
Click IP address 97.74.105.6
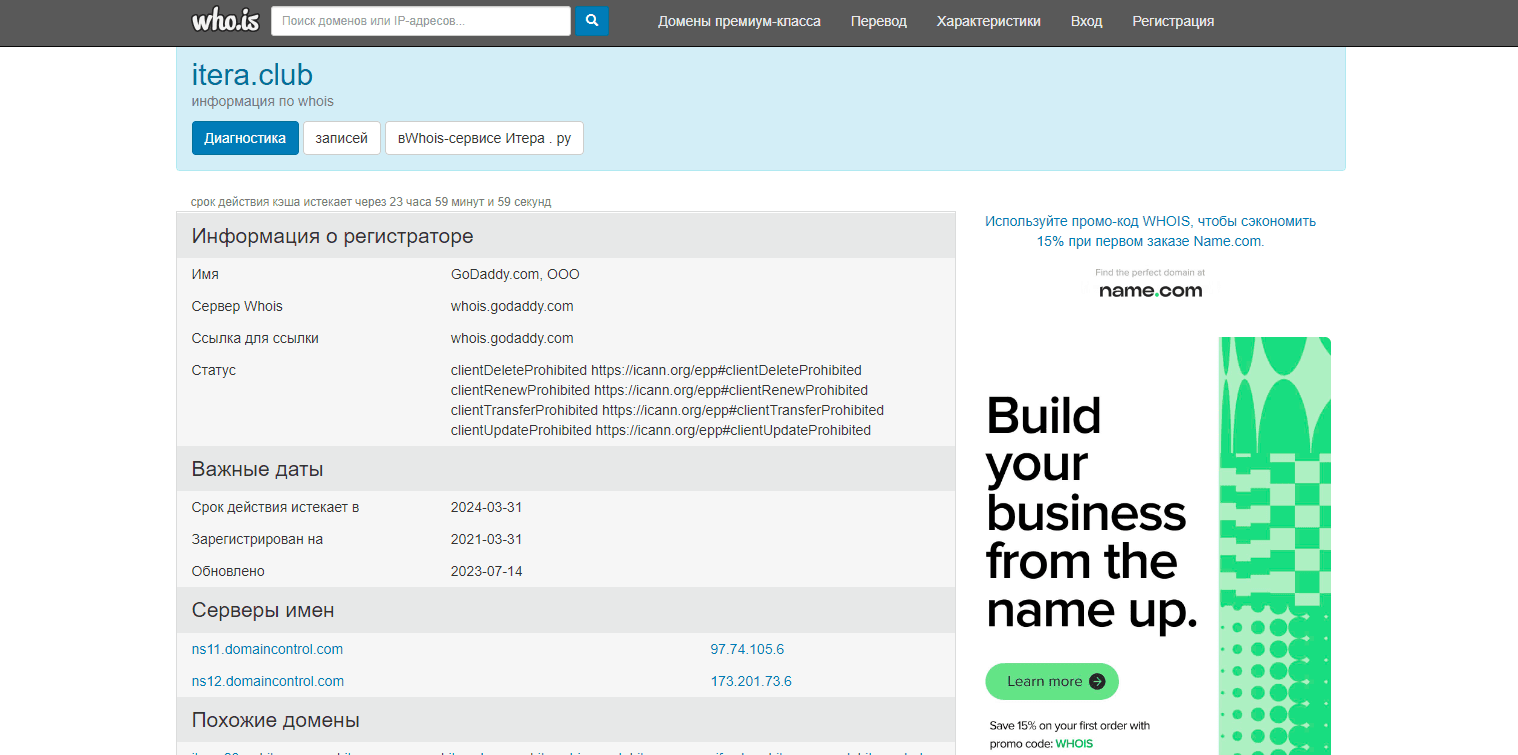747,650
